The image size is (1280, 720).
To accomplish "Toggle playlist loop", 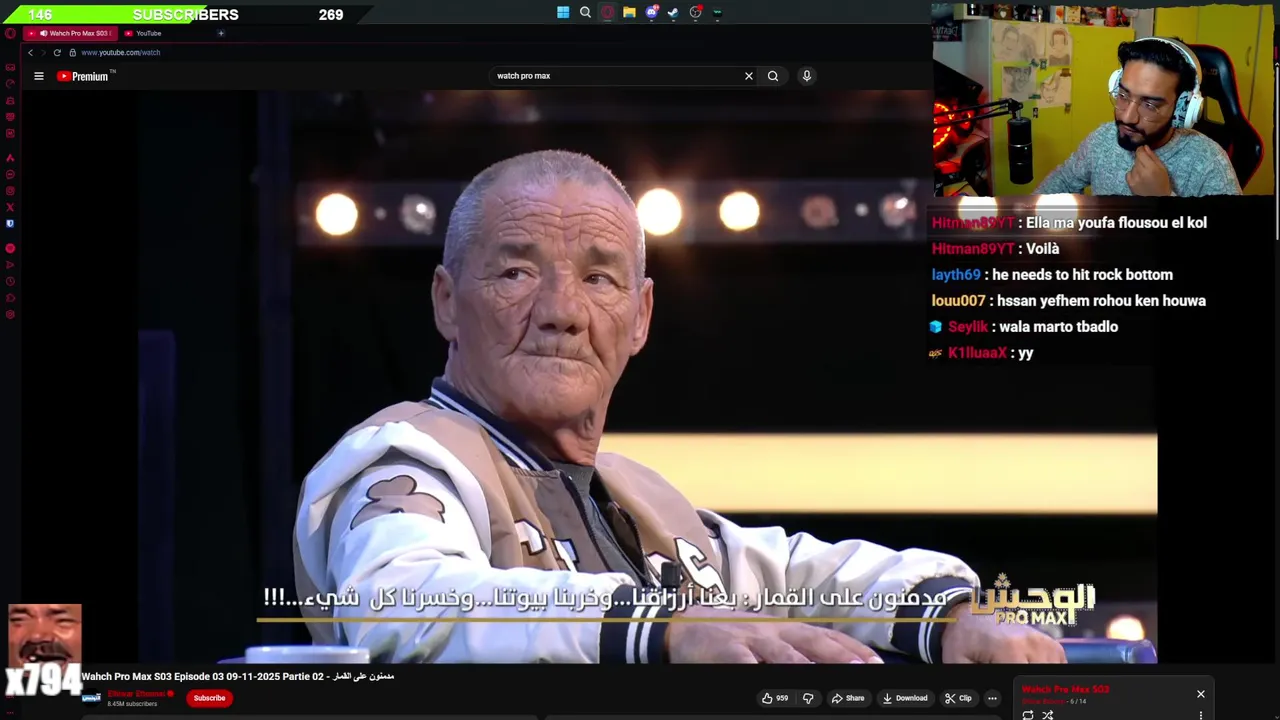I will 1028,715.
